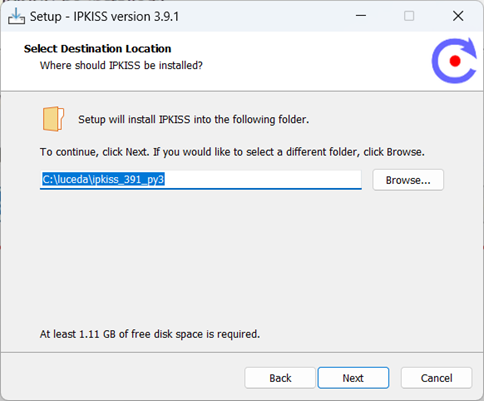Click the Setup will install IPKISS sentence
484x401 pixels.
pos(194,119)
